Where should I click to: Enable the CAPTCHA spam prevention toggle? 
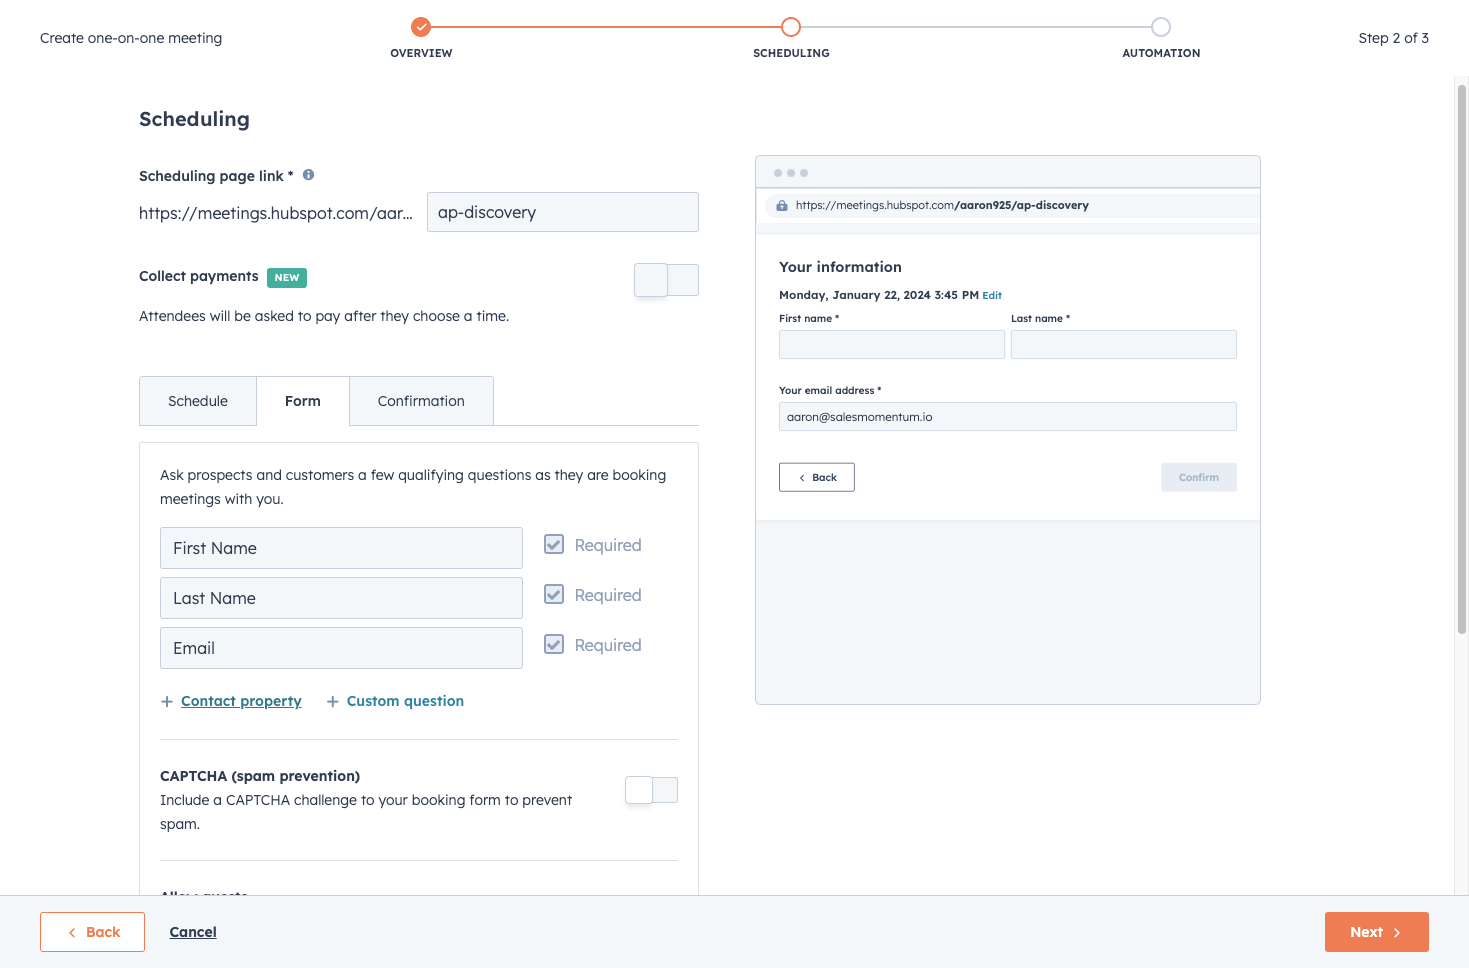(651, 790)
